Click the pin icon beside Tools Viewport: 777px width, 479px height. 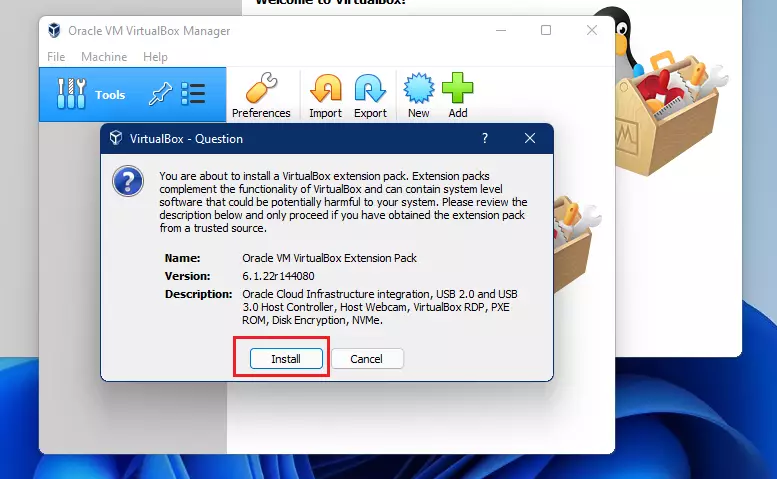161,94
